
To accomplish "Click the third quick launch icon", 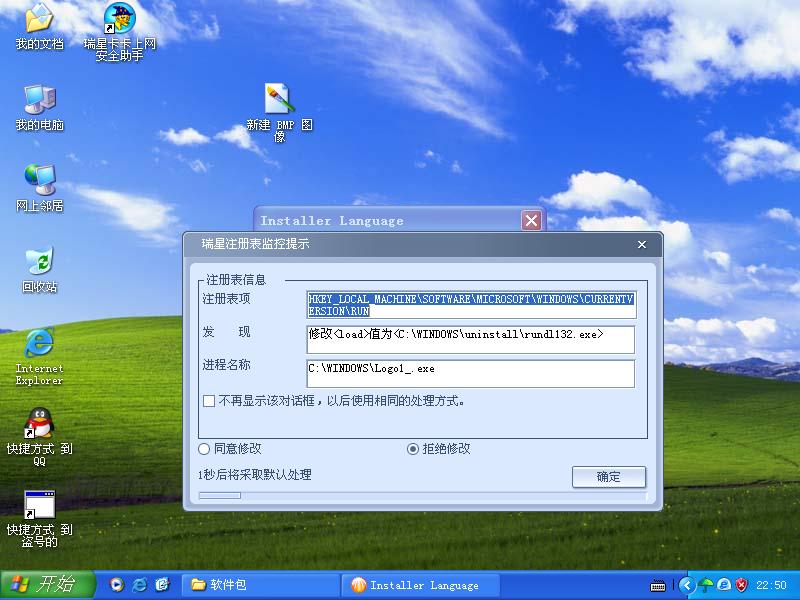I will pos(162,585).
